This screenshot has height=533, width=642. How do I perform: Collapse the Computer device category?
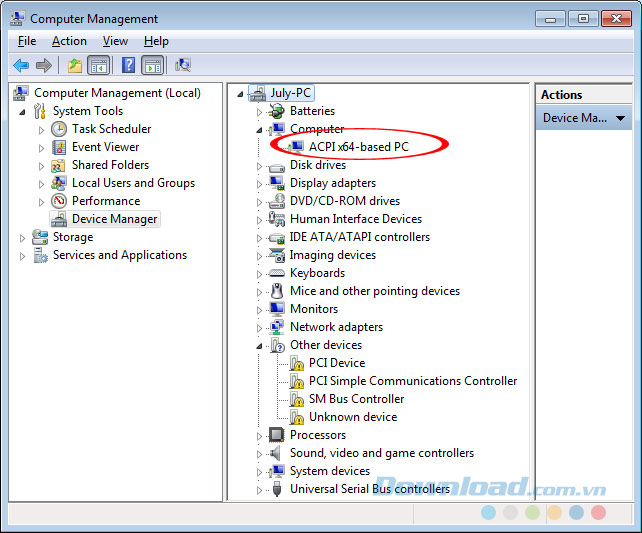pos(259,131)
